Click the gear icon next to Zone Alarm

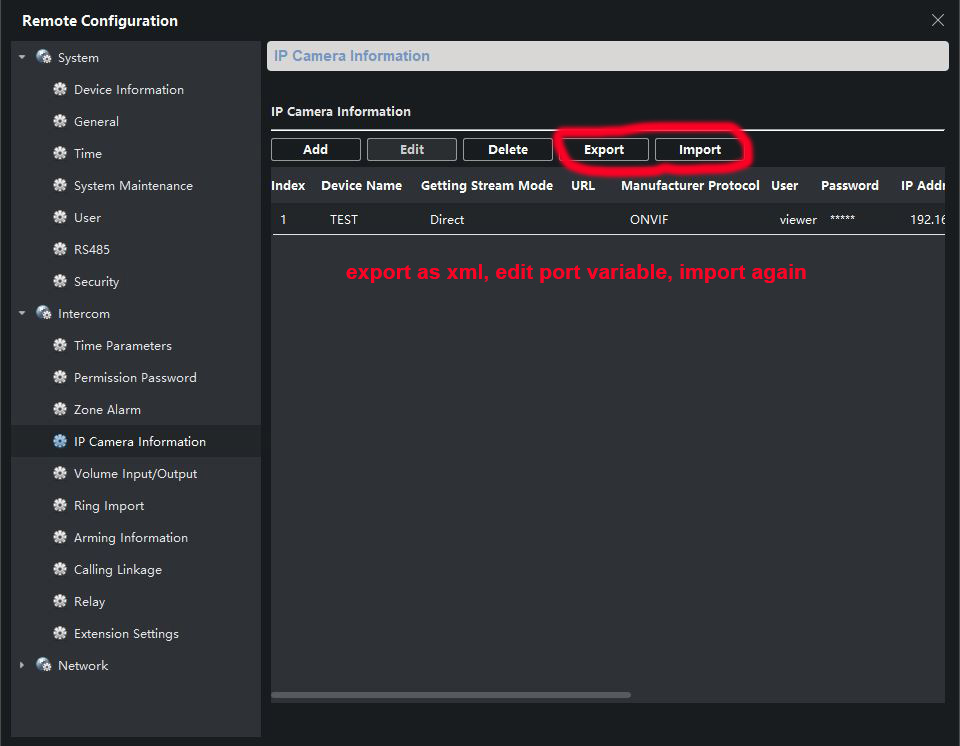click(60, 410)
